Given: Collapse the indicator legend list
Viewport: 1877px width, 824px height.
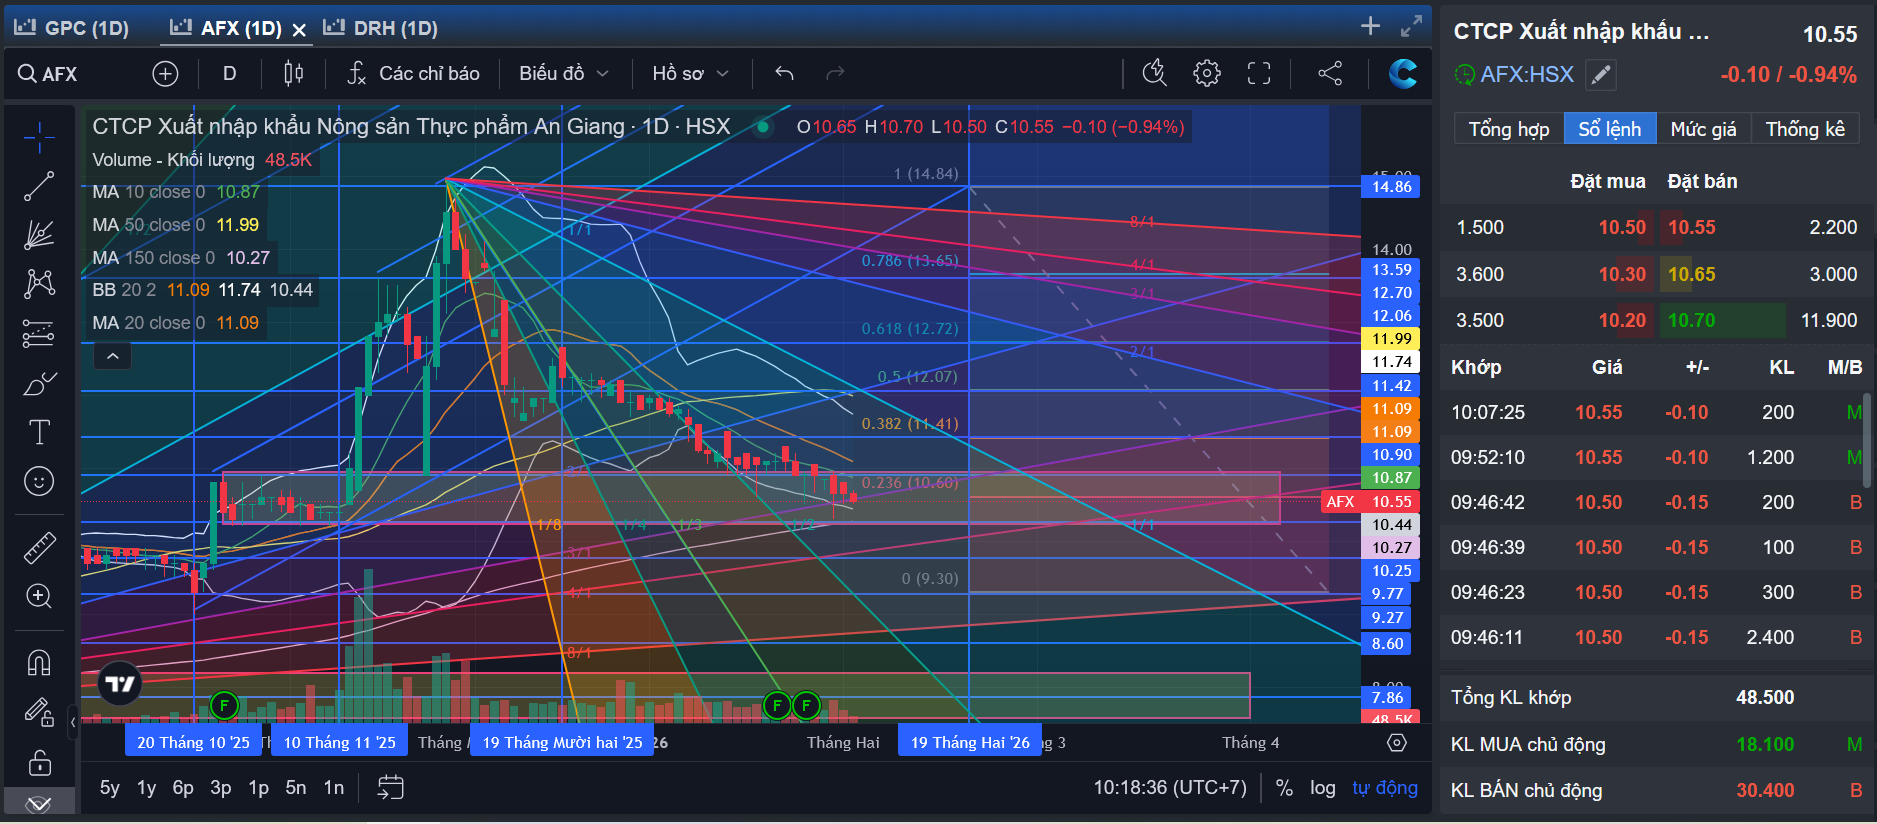Looking at the screenshot, I should coord(113,356).
